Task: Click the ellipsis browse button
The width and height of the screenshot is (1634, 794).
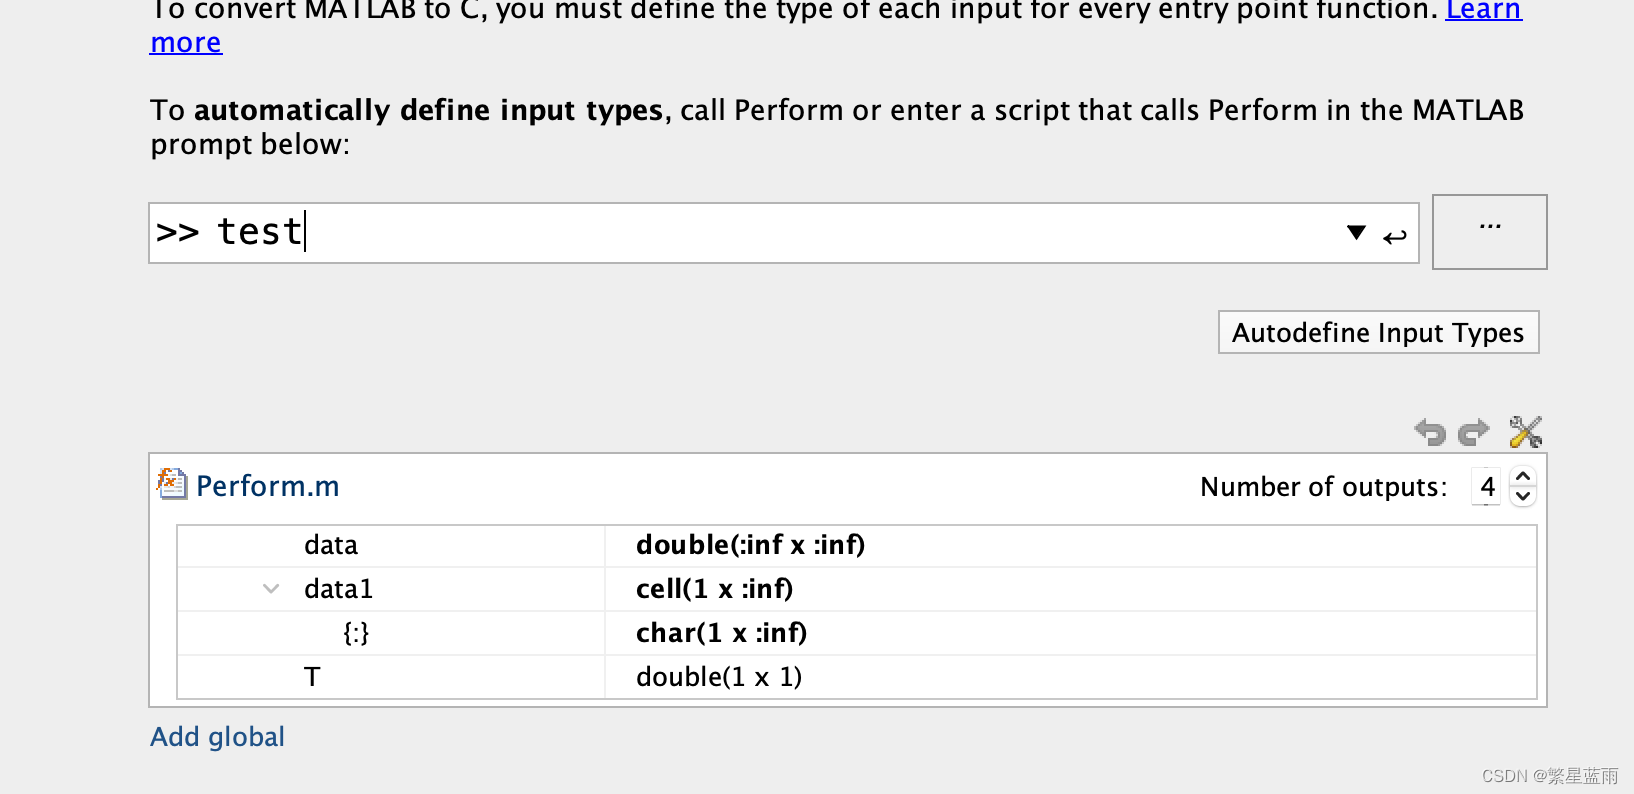Action: click(1490, 232)
